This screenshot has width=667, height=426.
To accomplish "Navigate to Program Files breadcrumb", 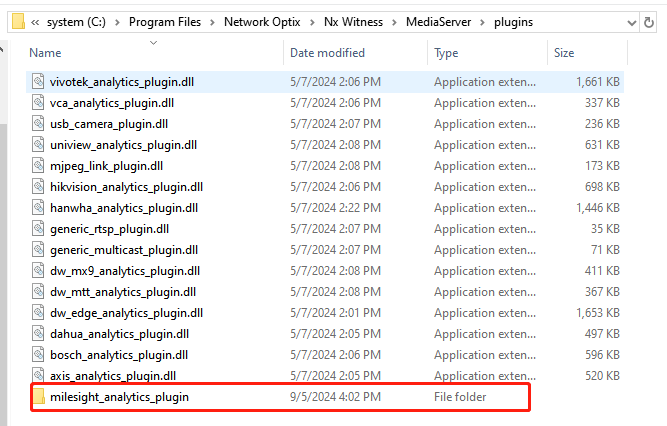I will coord(165,22).
